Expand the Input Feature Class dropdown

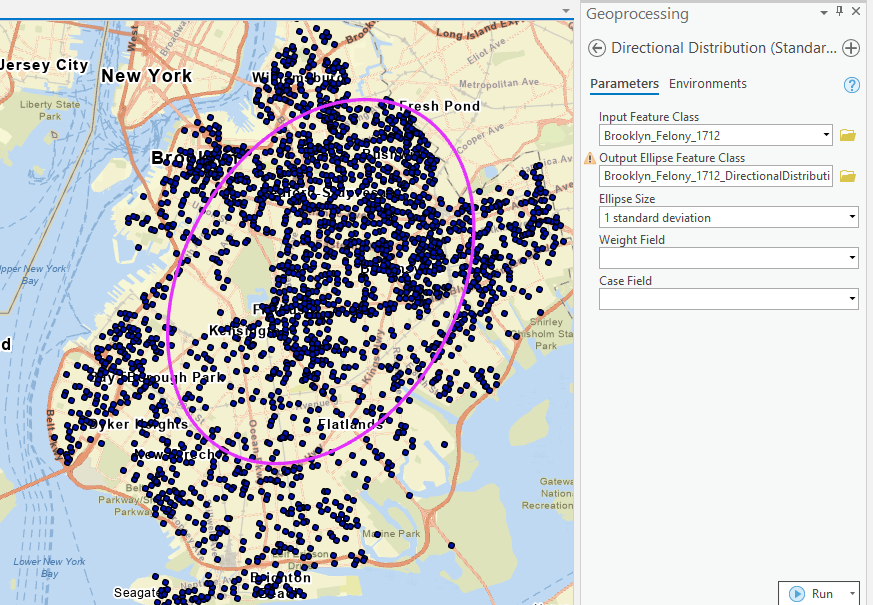point(826,135)
